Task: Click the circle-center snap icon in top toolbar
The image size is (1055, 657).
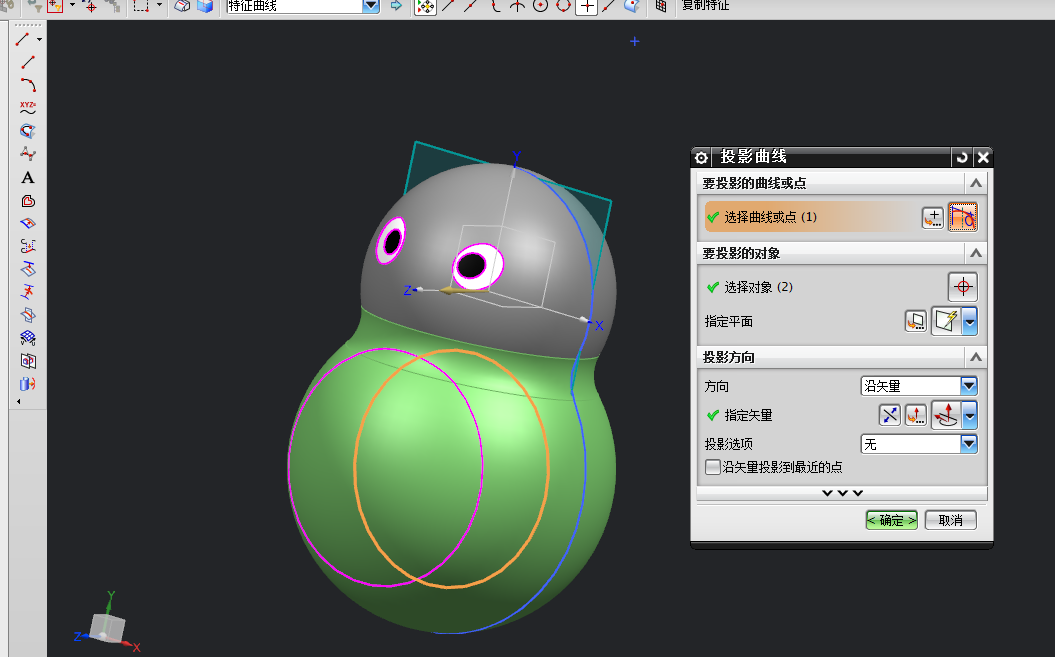Action: coord(540,8)
